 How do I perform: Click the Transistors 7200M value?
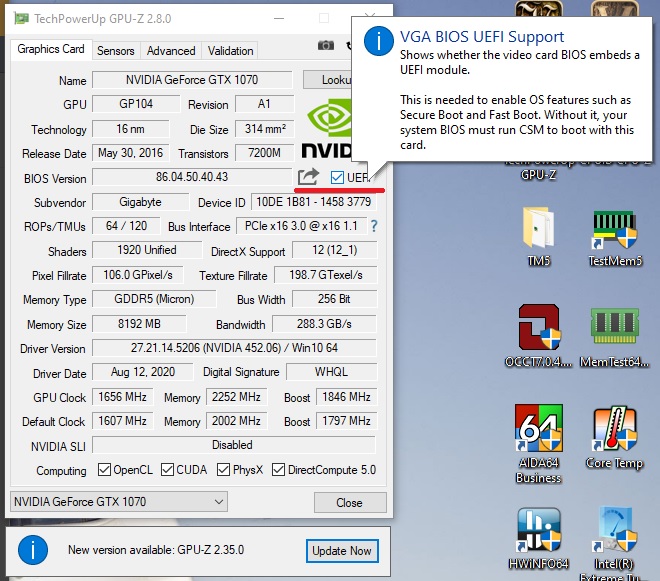coord(265,152)
